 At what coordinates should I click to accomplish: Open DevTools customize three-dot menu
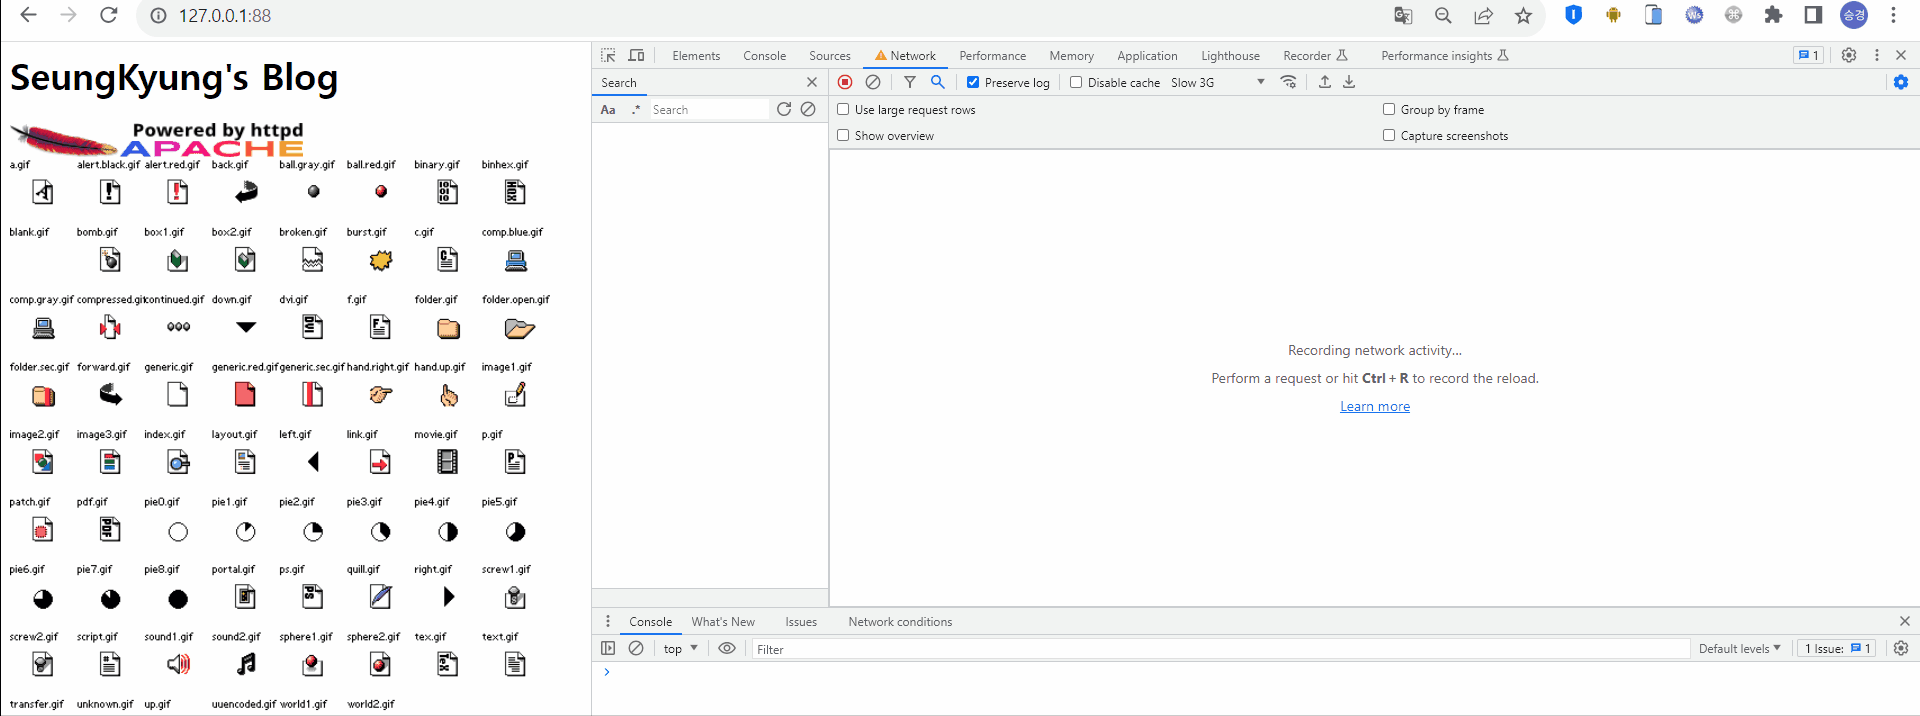(x=1877, y=55)
